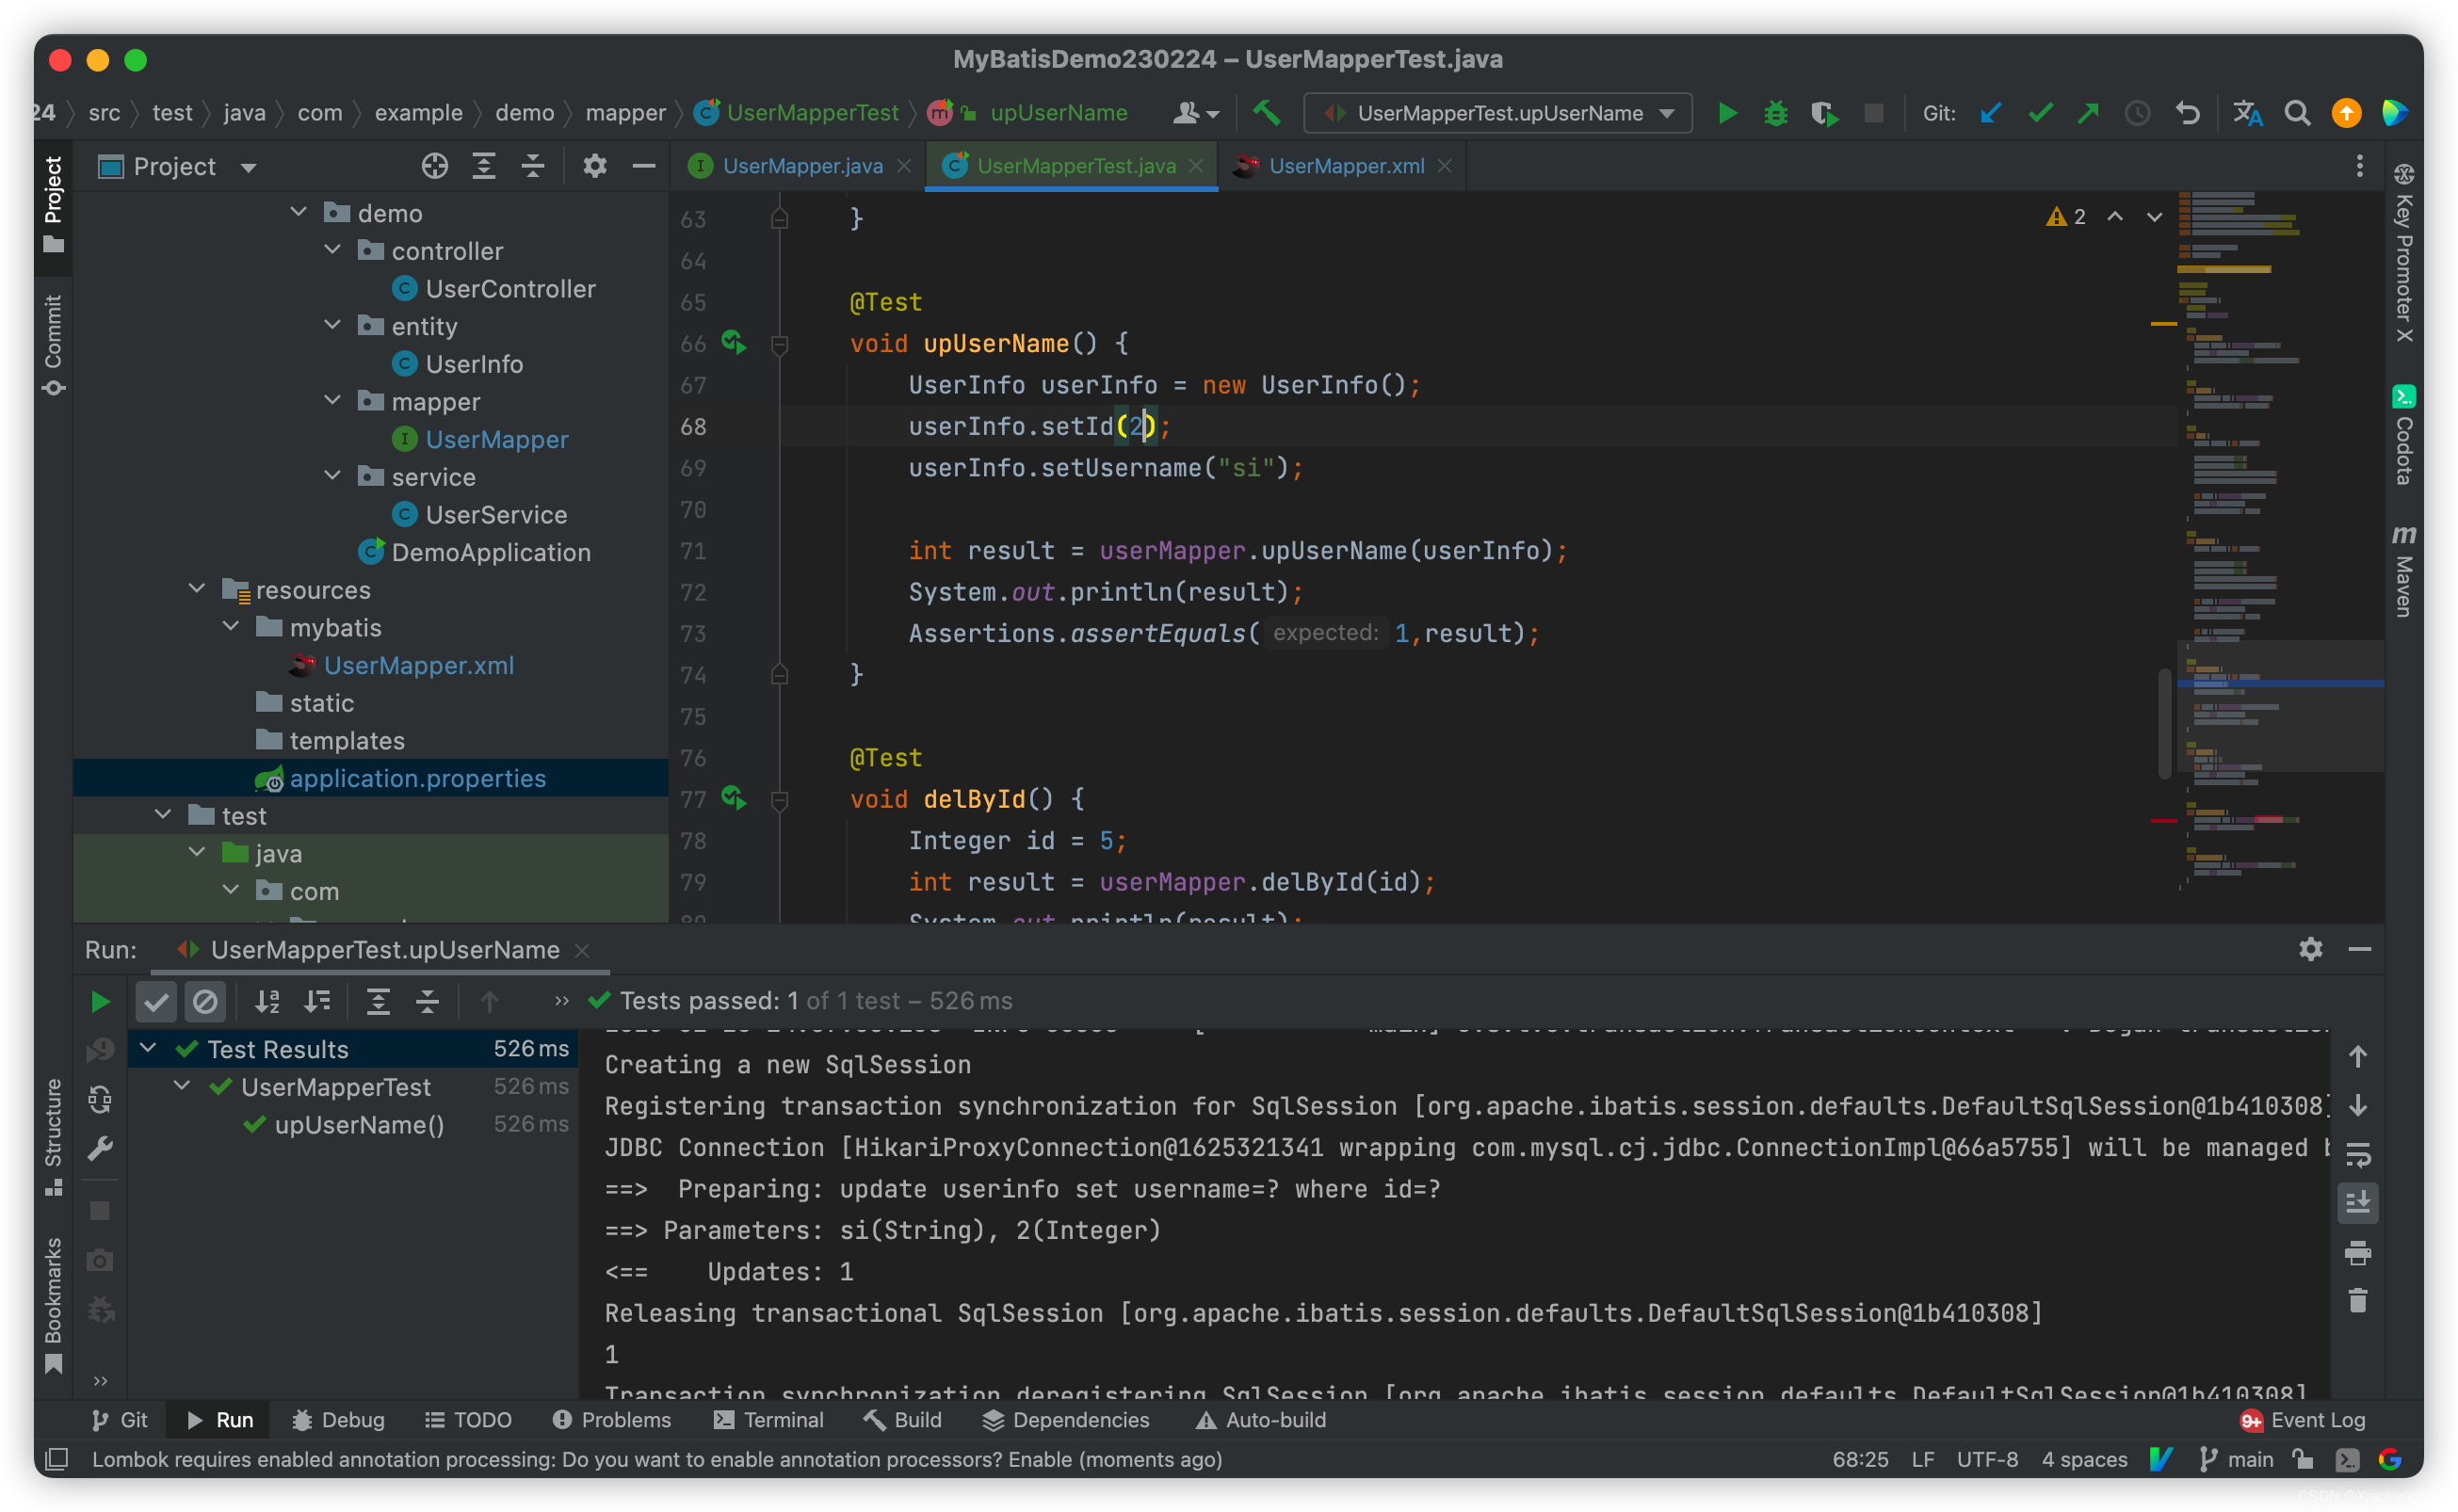Toggle soft-wrap in console output

click(2357, 1155)
